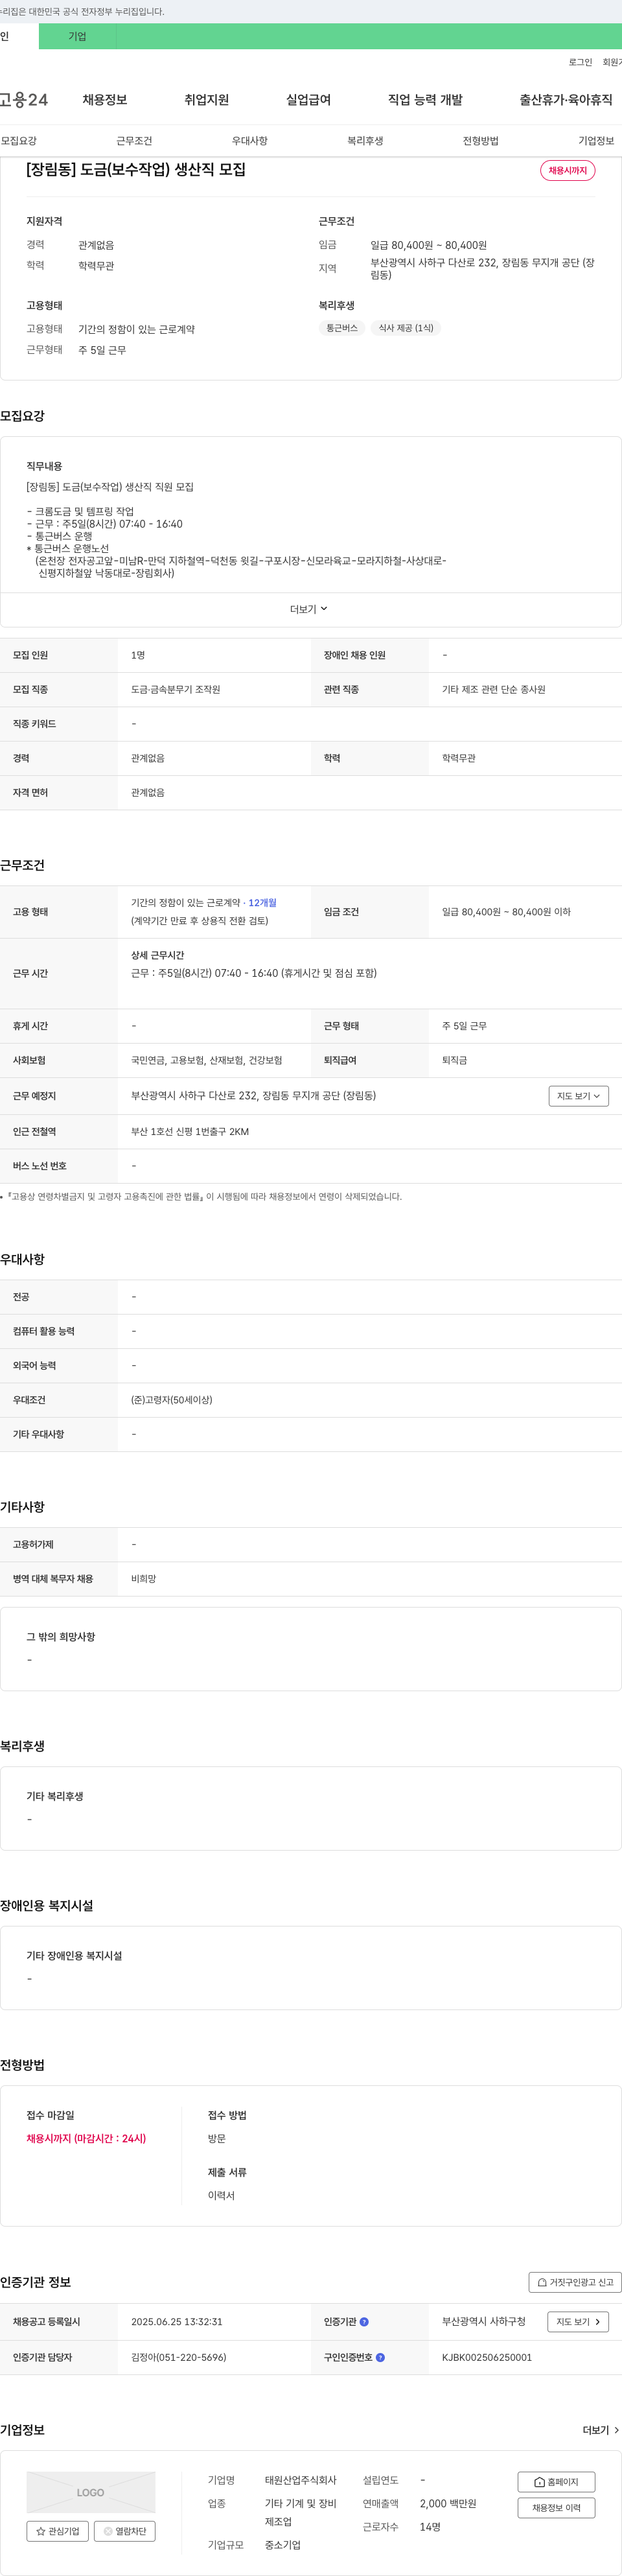Click the 식사 제공 (1식) benefit tag
Viewport: 622px width, 2576px height.
(x=406, y=328)
